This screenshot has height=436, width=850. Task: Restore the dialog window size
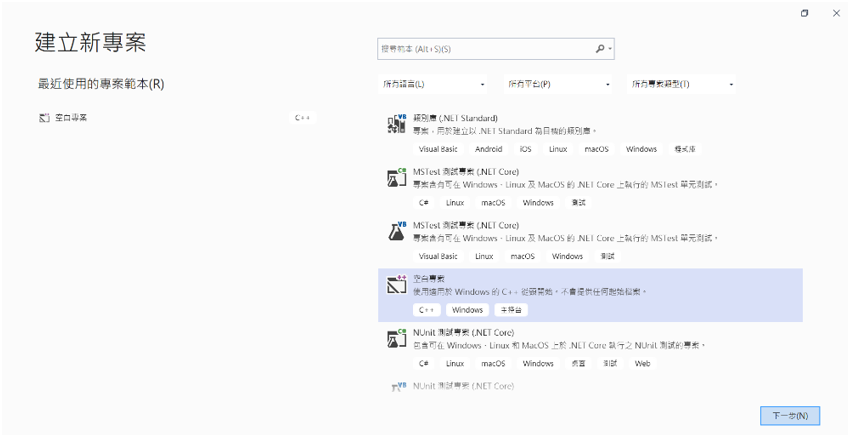click(x=804, y=14)
